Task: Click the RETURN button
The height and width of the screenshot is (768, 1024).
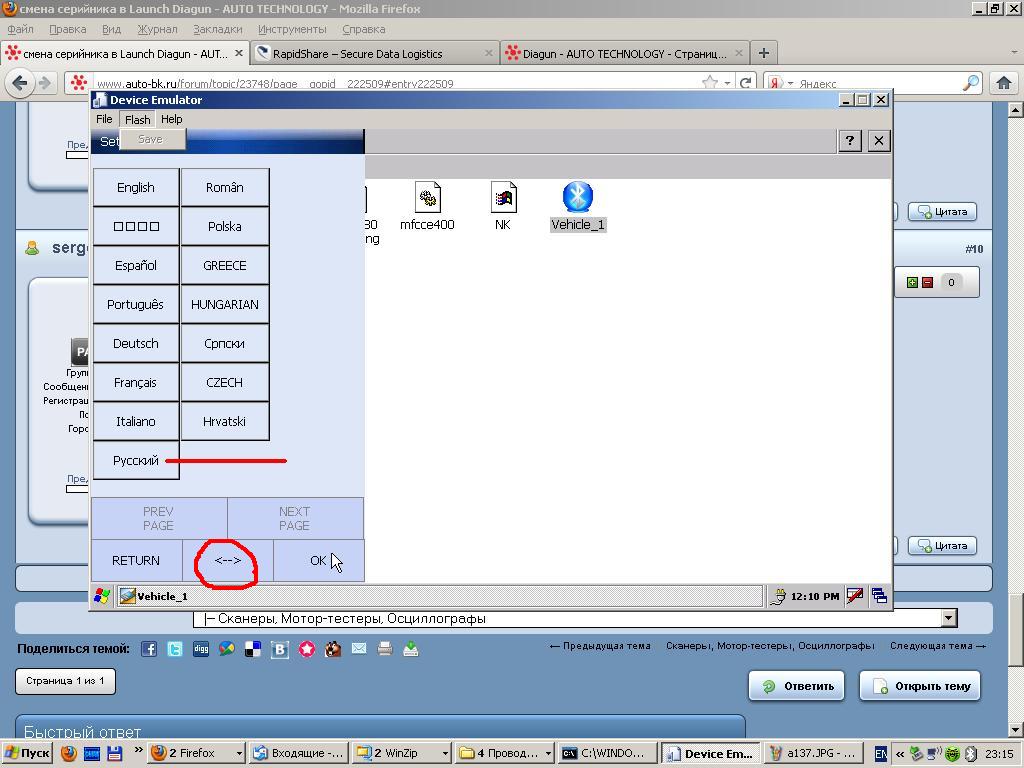Action: [136, 560]
